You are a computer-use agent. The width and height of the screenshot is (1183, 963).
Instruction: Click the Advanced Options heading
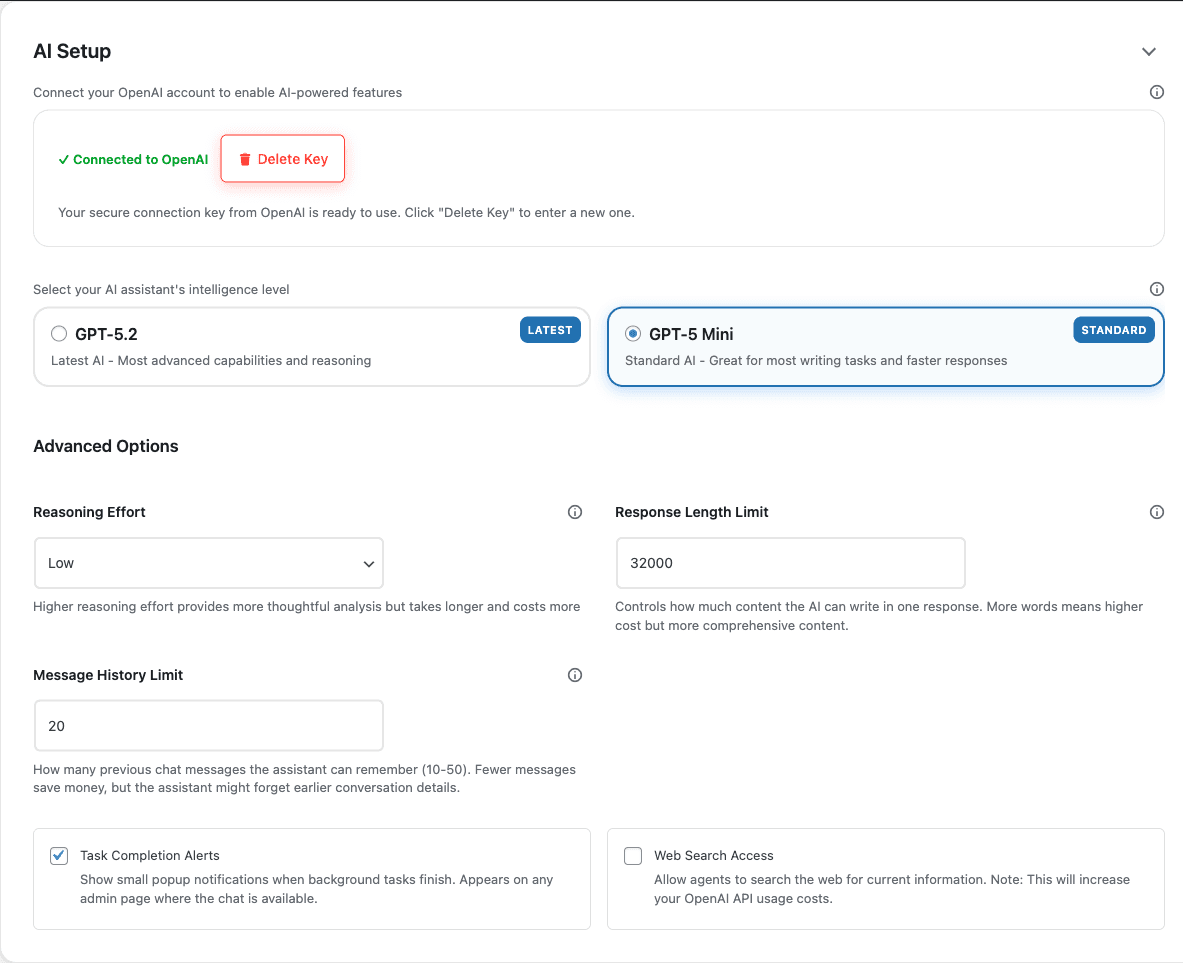tap(106, 446)
